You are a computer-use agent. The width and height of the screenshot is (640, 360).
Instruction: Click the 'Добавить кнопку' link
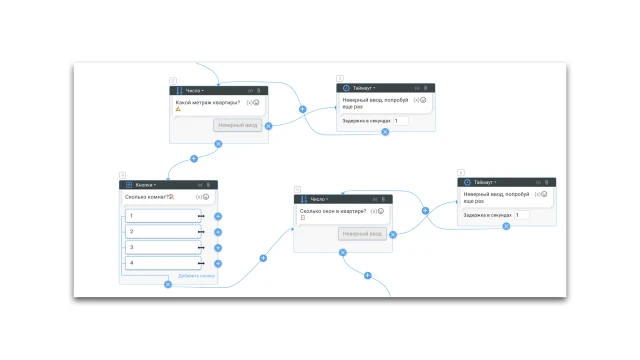[196, 276]
